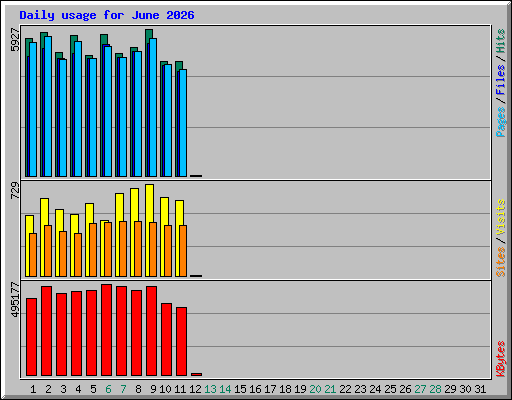The image size is (512, 400).
Task: Click the red KBytes bar for day 9
Action: 151,331
